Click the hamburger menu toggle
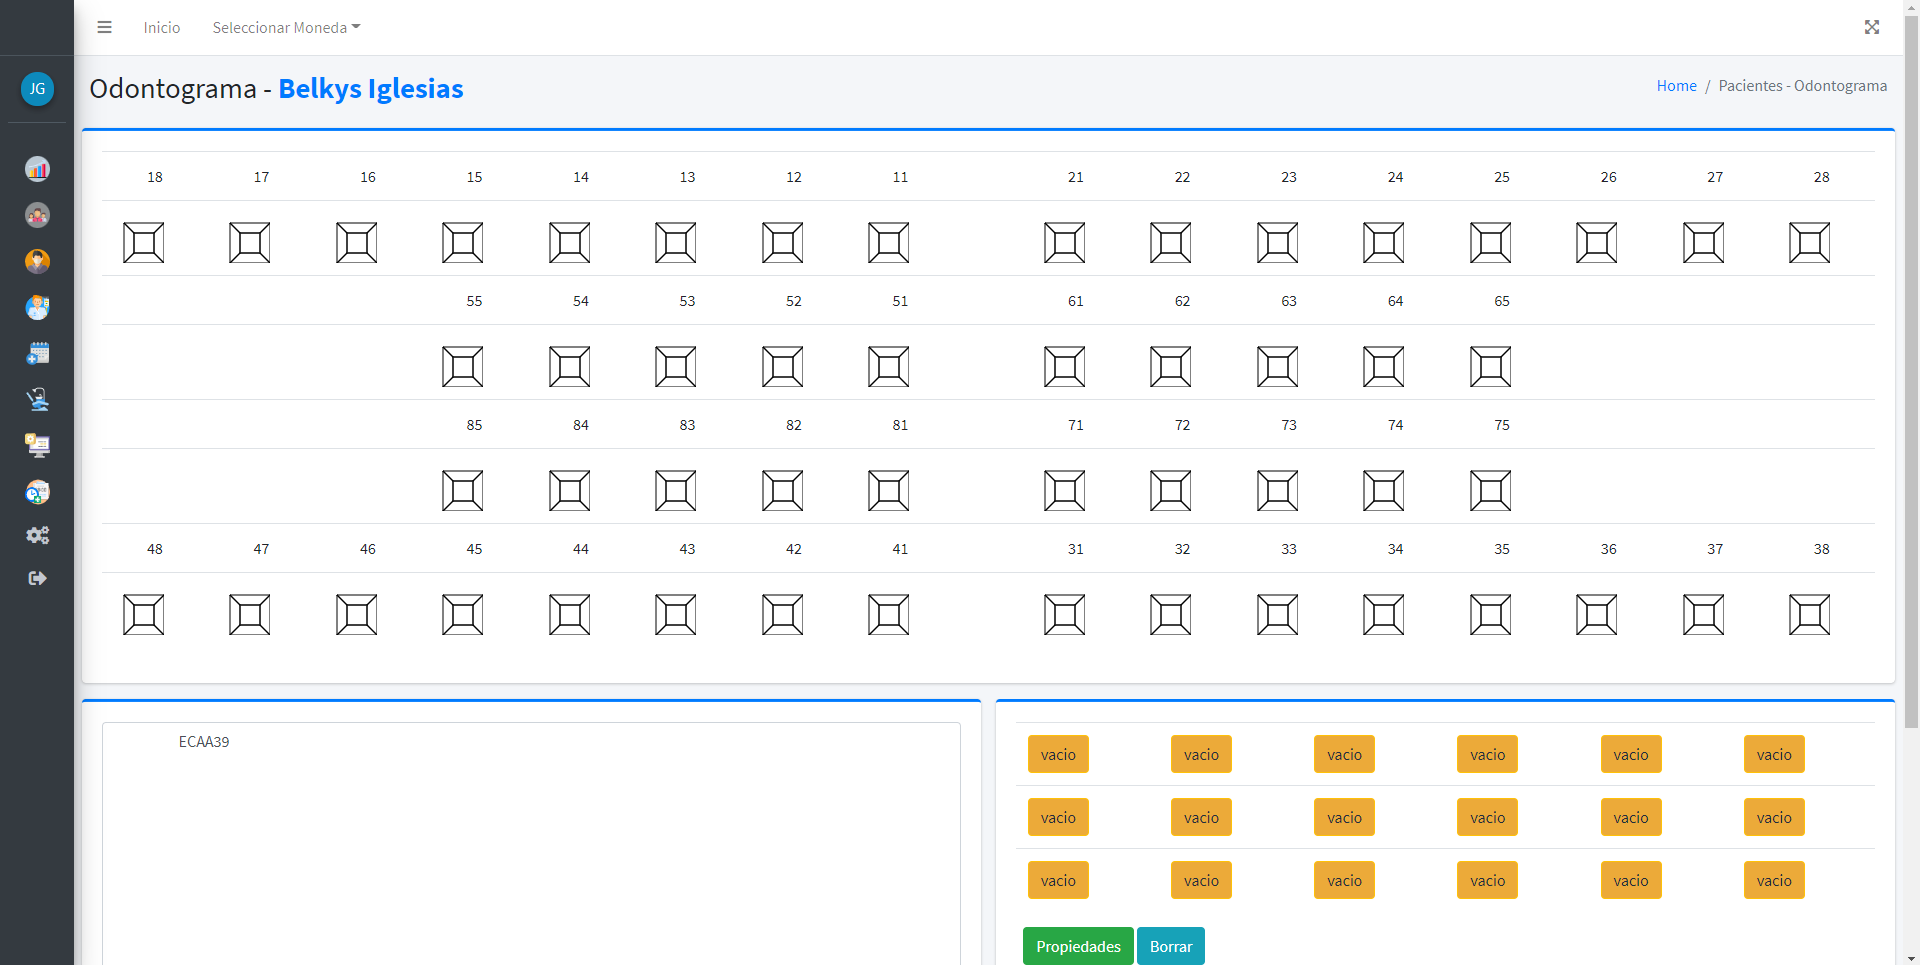The height and width of the screenshot is (965, 1920). tap(104, 27)
